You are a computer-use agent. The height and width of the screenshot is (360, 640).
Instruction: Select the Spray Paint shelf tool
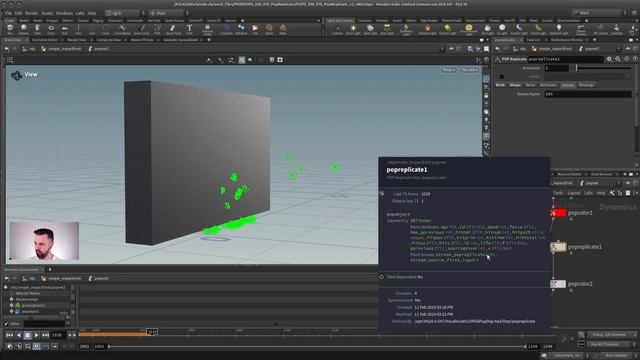tap(173, 29)
